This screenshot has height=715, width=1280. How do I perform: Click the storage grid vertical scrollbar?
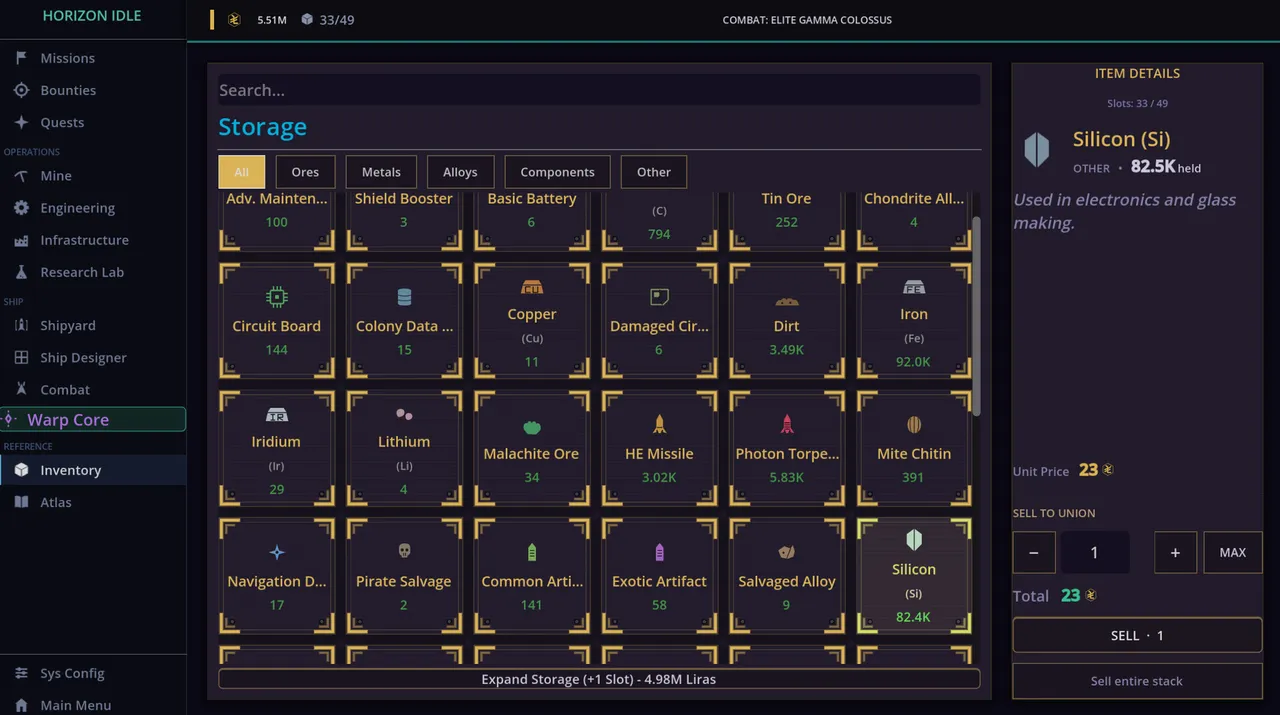point(976,316)
